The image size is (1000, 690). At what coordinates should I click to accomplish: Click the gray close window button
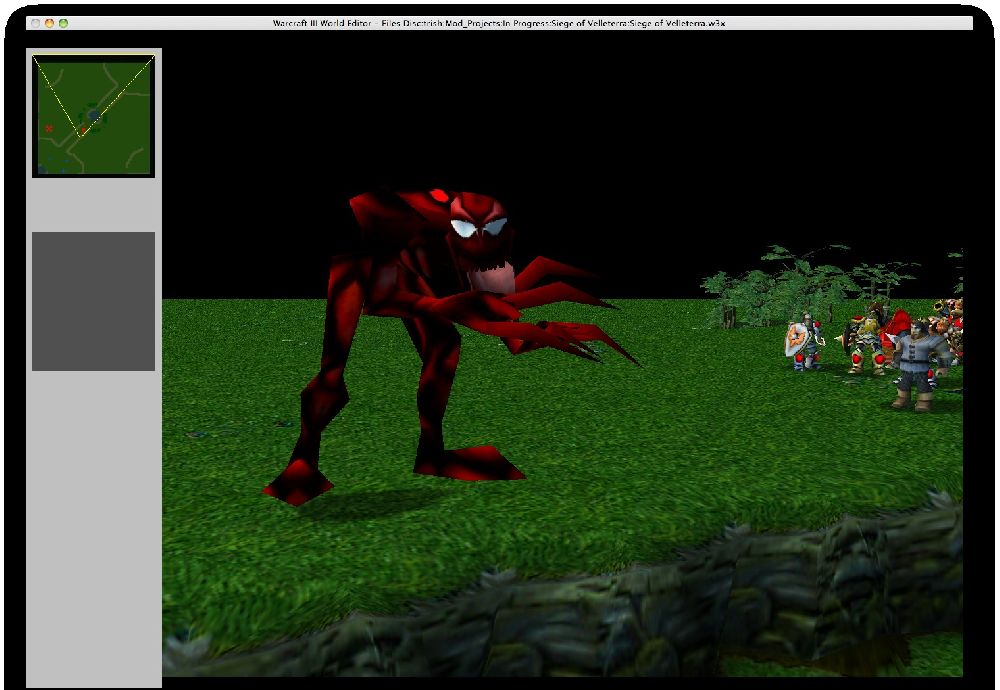pos(36,23)
